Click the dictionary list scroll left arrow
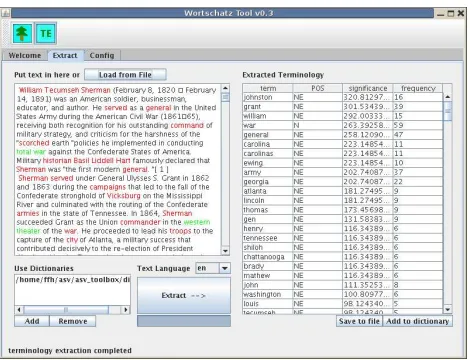Image resolution: width=470 pixels, height=360 pixels. tap(19, 310)
